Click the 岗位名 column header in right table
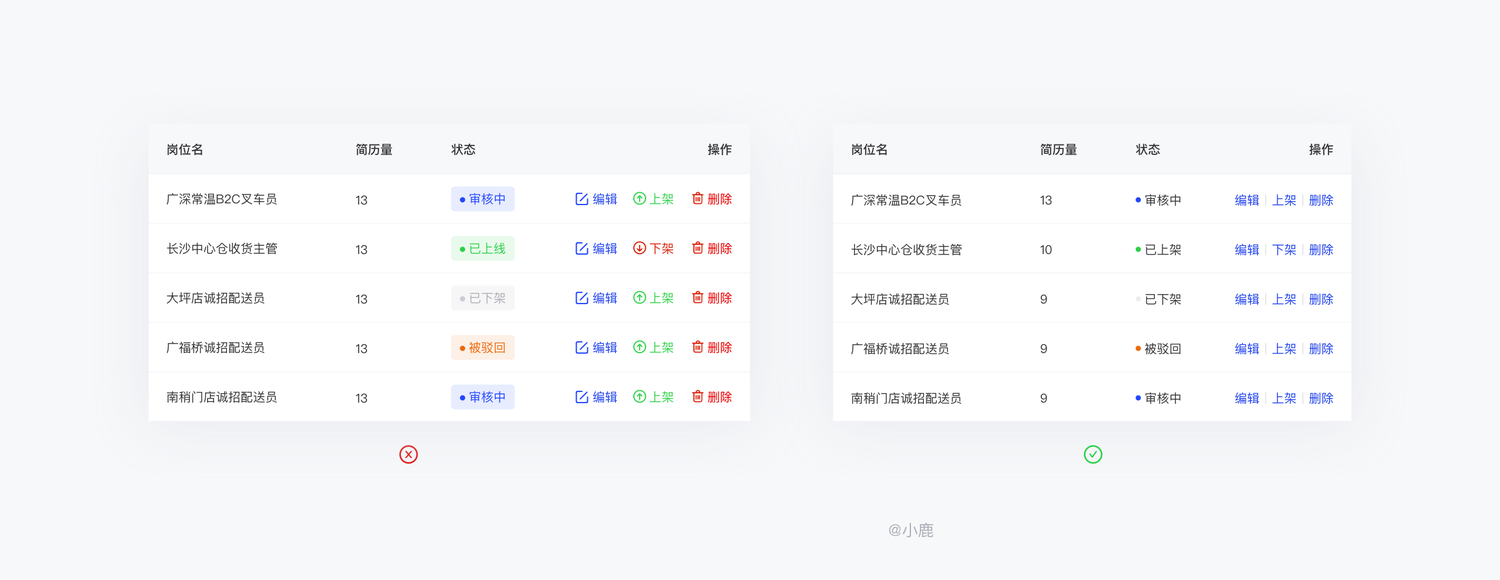Viewport: 1500px width, 580px height. [870, 149]
